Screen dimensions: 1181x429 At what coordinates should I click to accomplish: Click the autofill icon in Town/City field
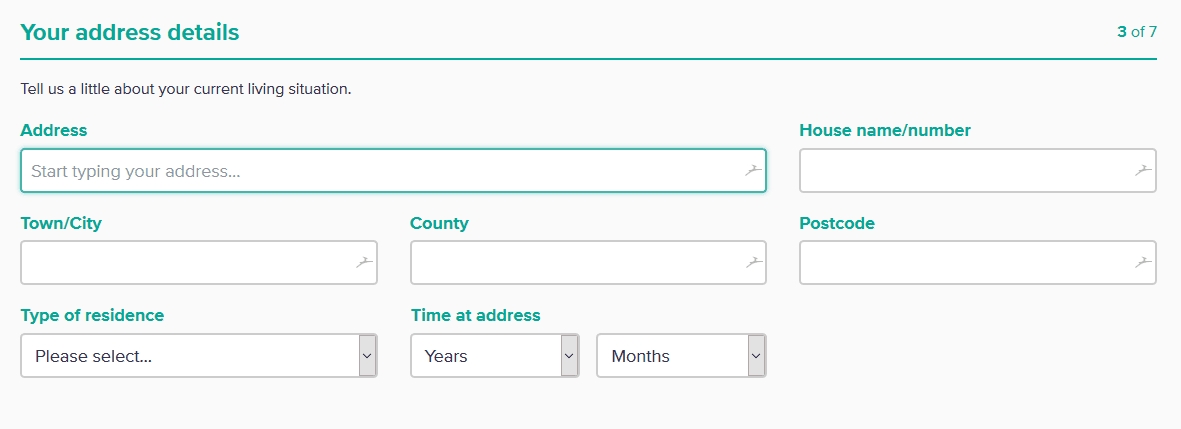pos(364,263)
